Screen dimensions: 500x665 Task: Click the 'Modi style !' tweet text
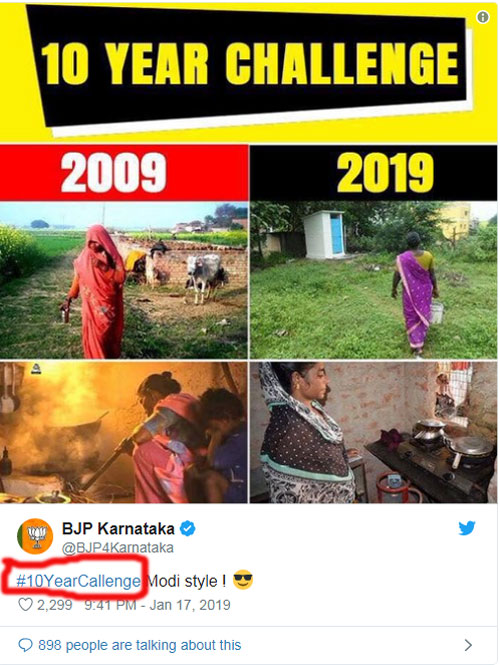186,581
